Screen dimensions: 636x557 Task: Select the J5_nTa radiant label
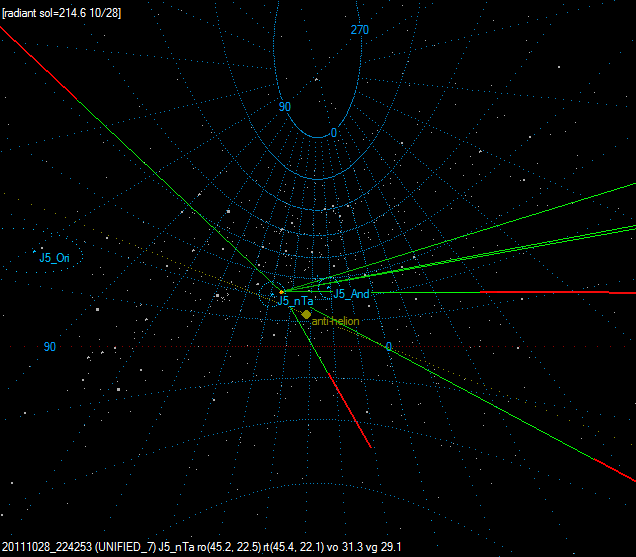pos(295,301)
